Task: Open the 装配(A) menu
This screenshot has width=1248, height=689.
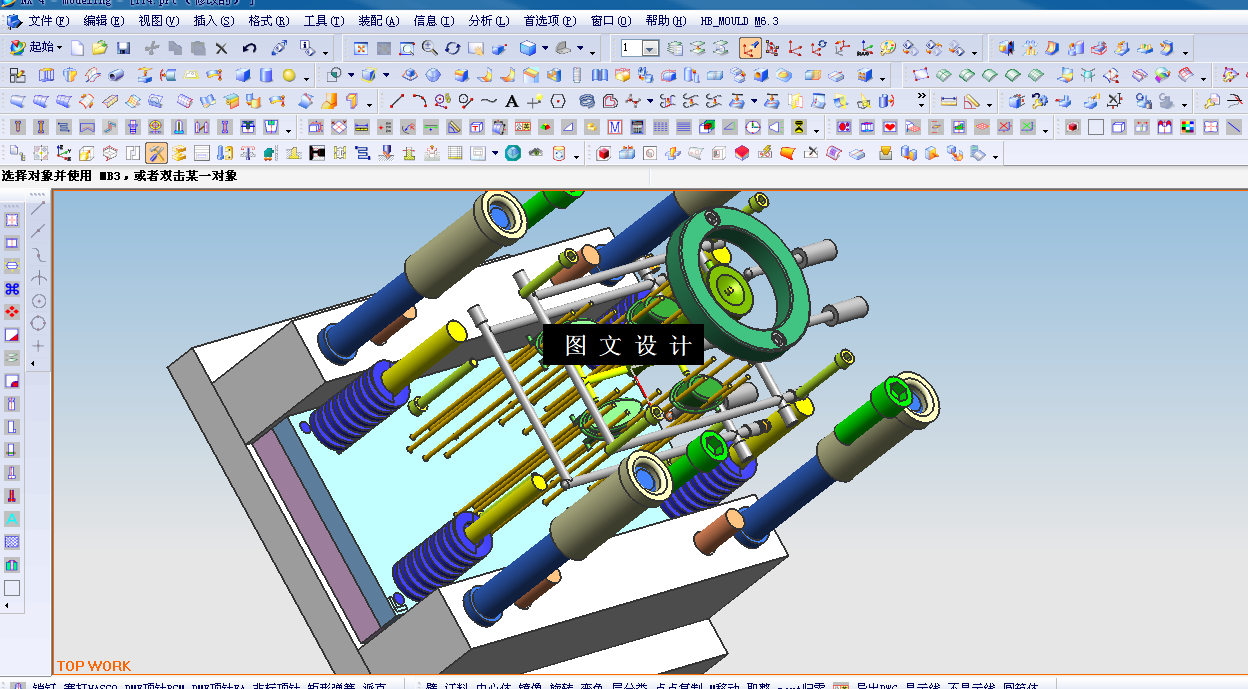Action: pyautogui.click(x=378, y=21)
